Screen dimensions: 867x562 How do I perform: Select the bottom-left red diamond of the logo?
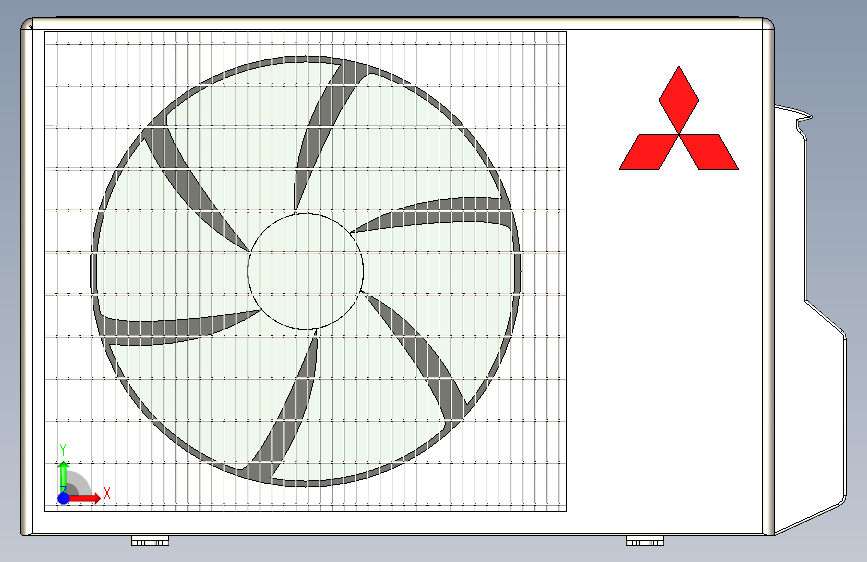(x=649, y=152)
